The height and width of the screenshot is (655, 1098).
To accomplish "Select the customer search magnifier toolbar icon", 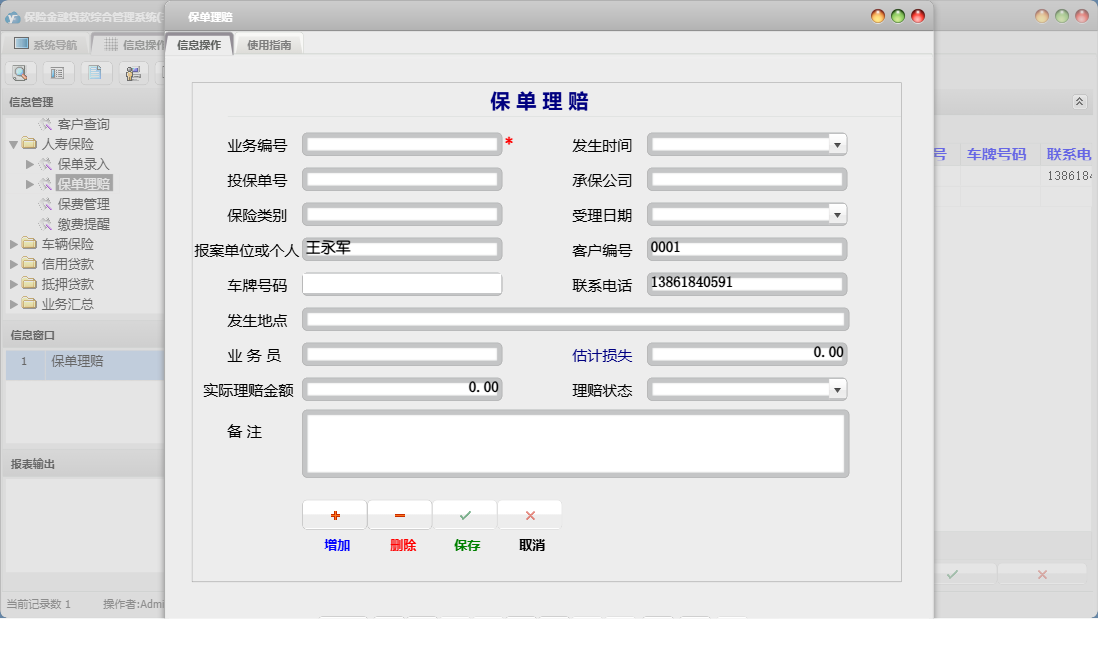I will 20,72.
